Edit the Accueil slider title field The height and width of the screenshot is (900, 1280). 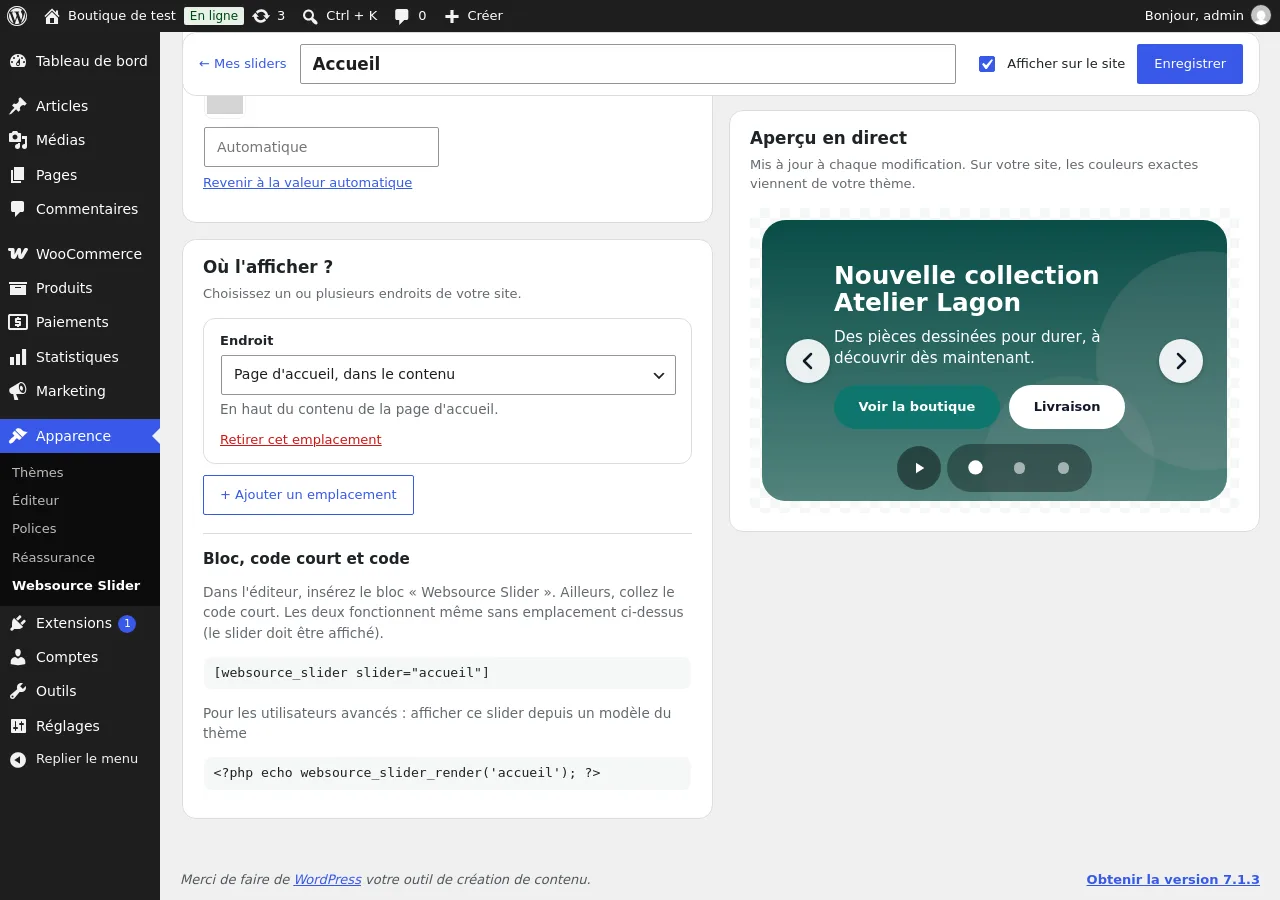point(628,64)
